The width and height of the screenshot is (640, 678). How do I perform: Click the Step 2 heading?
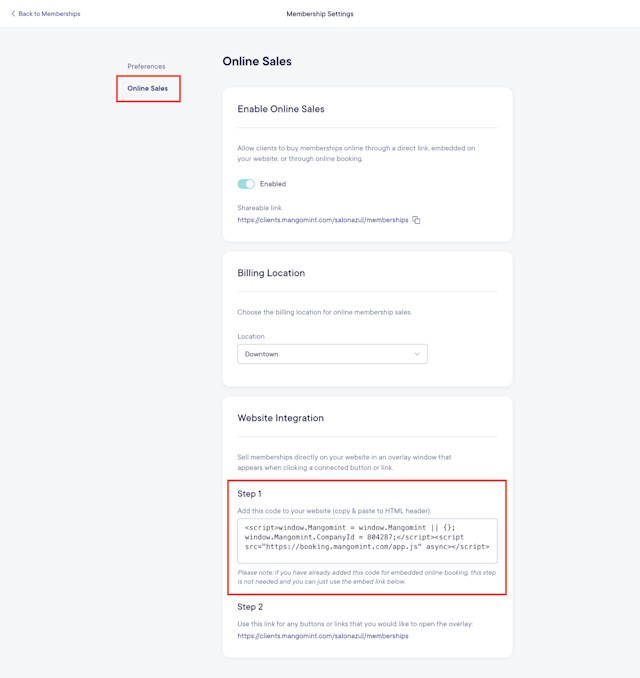point(250,607)
